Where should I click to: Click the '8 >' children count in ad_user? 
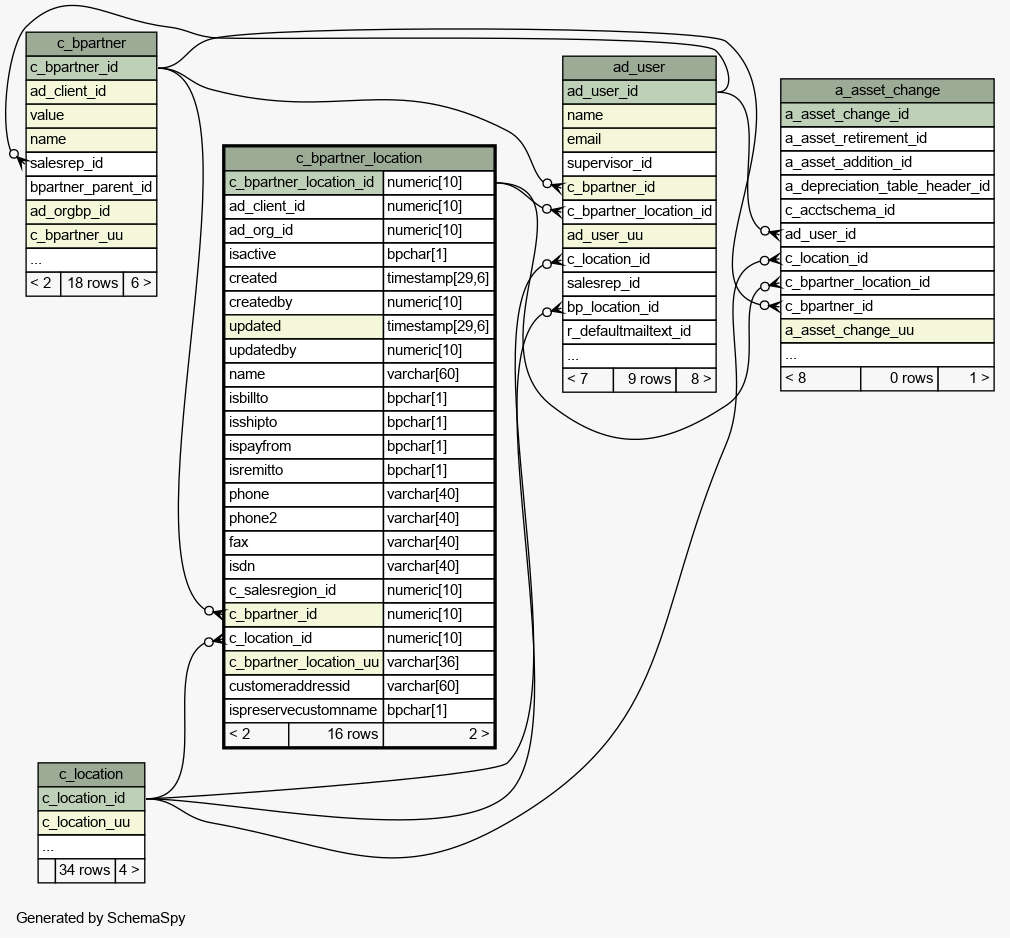click(696, 379)
